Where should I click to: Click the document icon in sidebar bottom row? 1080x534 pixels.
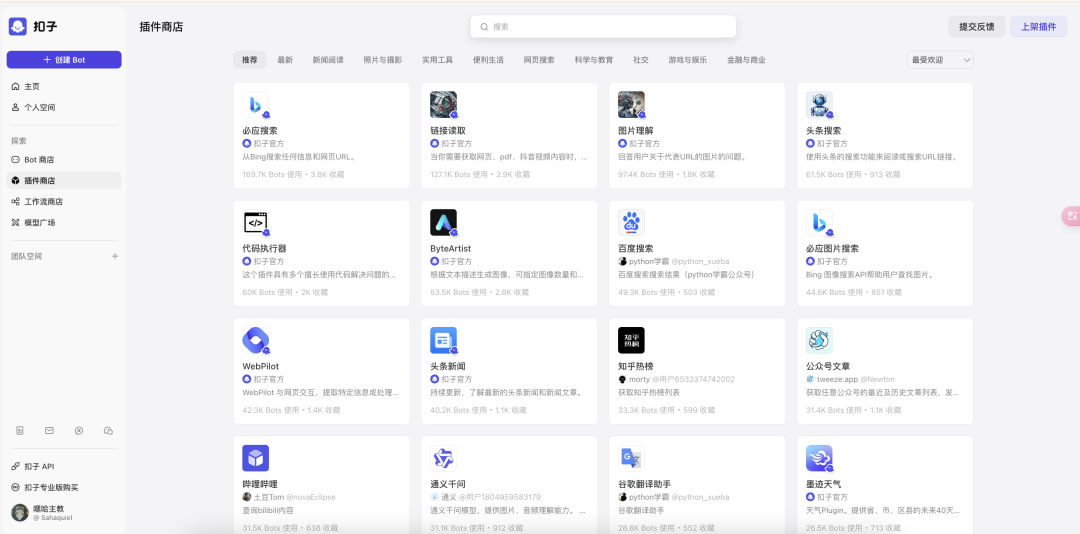click(x=20, y=431)
